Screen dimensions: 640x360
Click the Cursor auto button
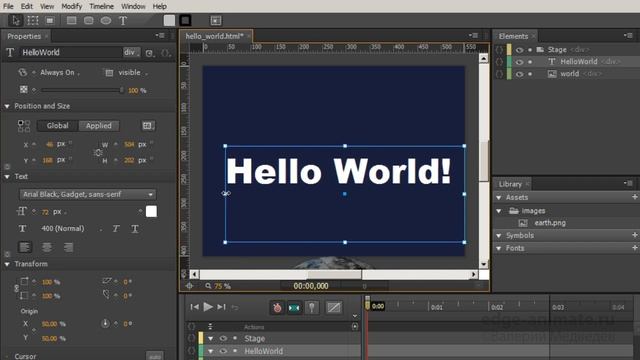tap(155, 356)
